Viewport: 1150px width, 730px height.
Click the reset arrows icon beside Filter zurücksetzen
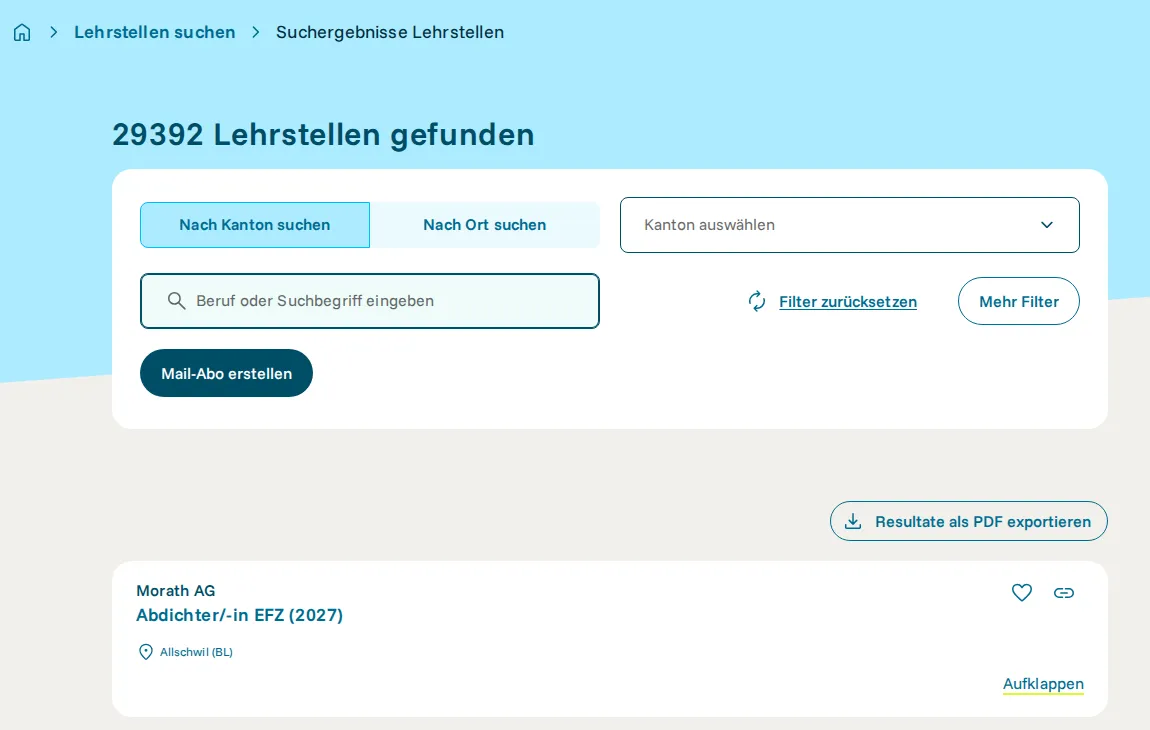pyautogui.click(x=757, y=301)
